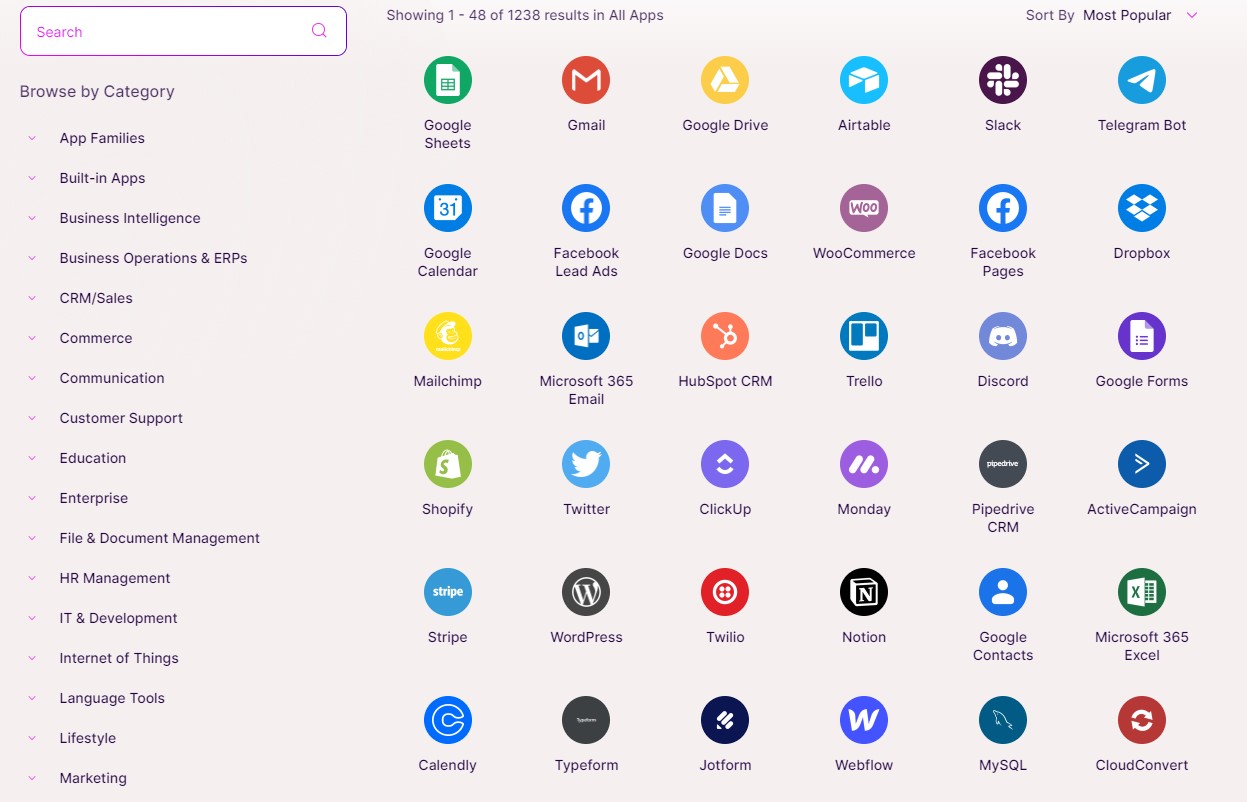Open the Twitter bird icon

[x=586, y=464]
